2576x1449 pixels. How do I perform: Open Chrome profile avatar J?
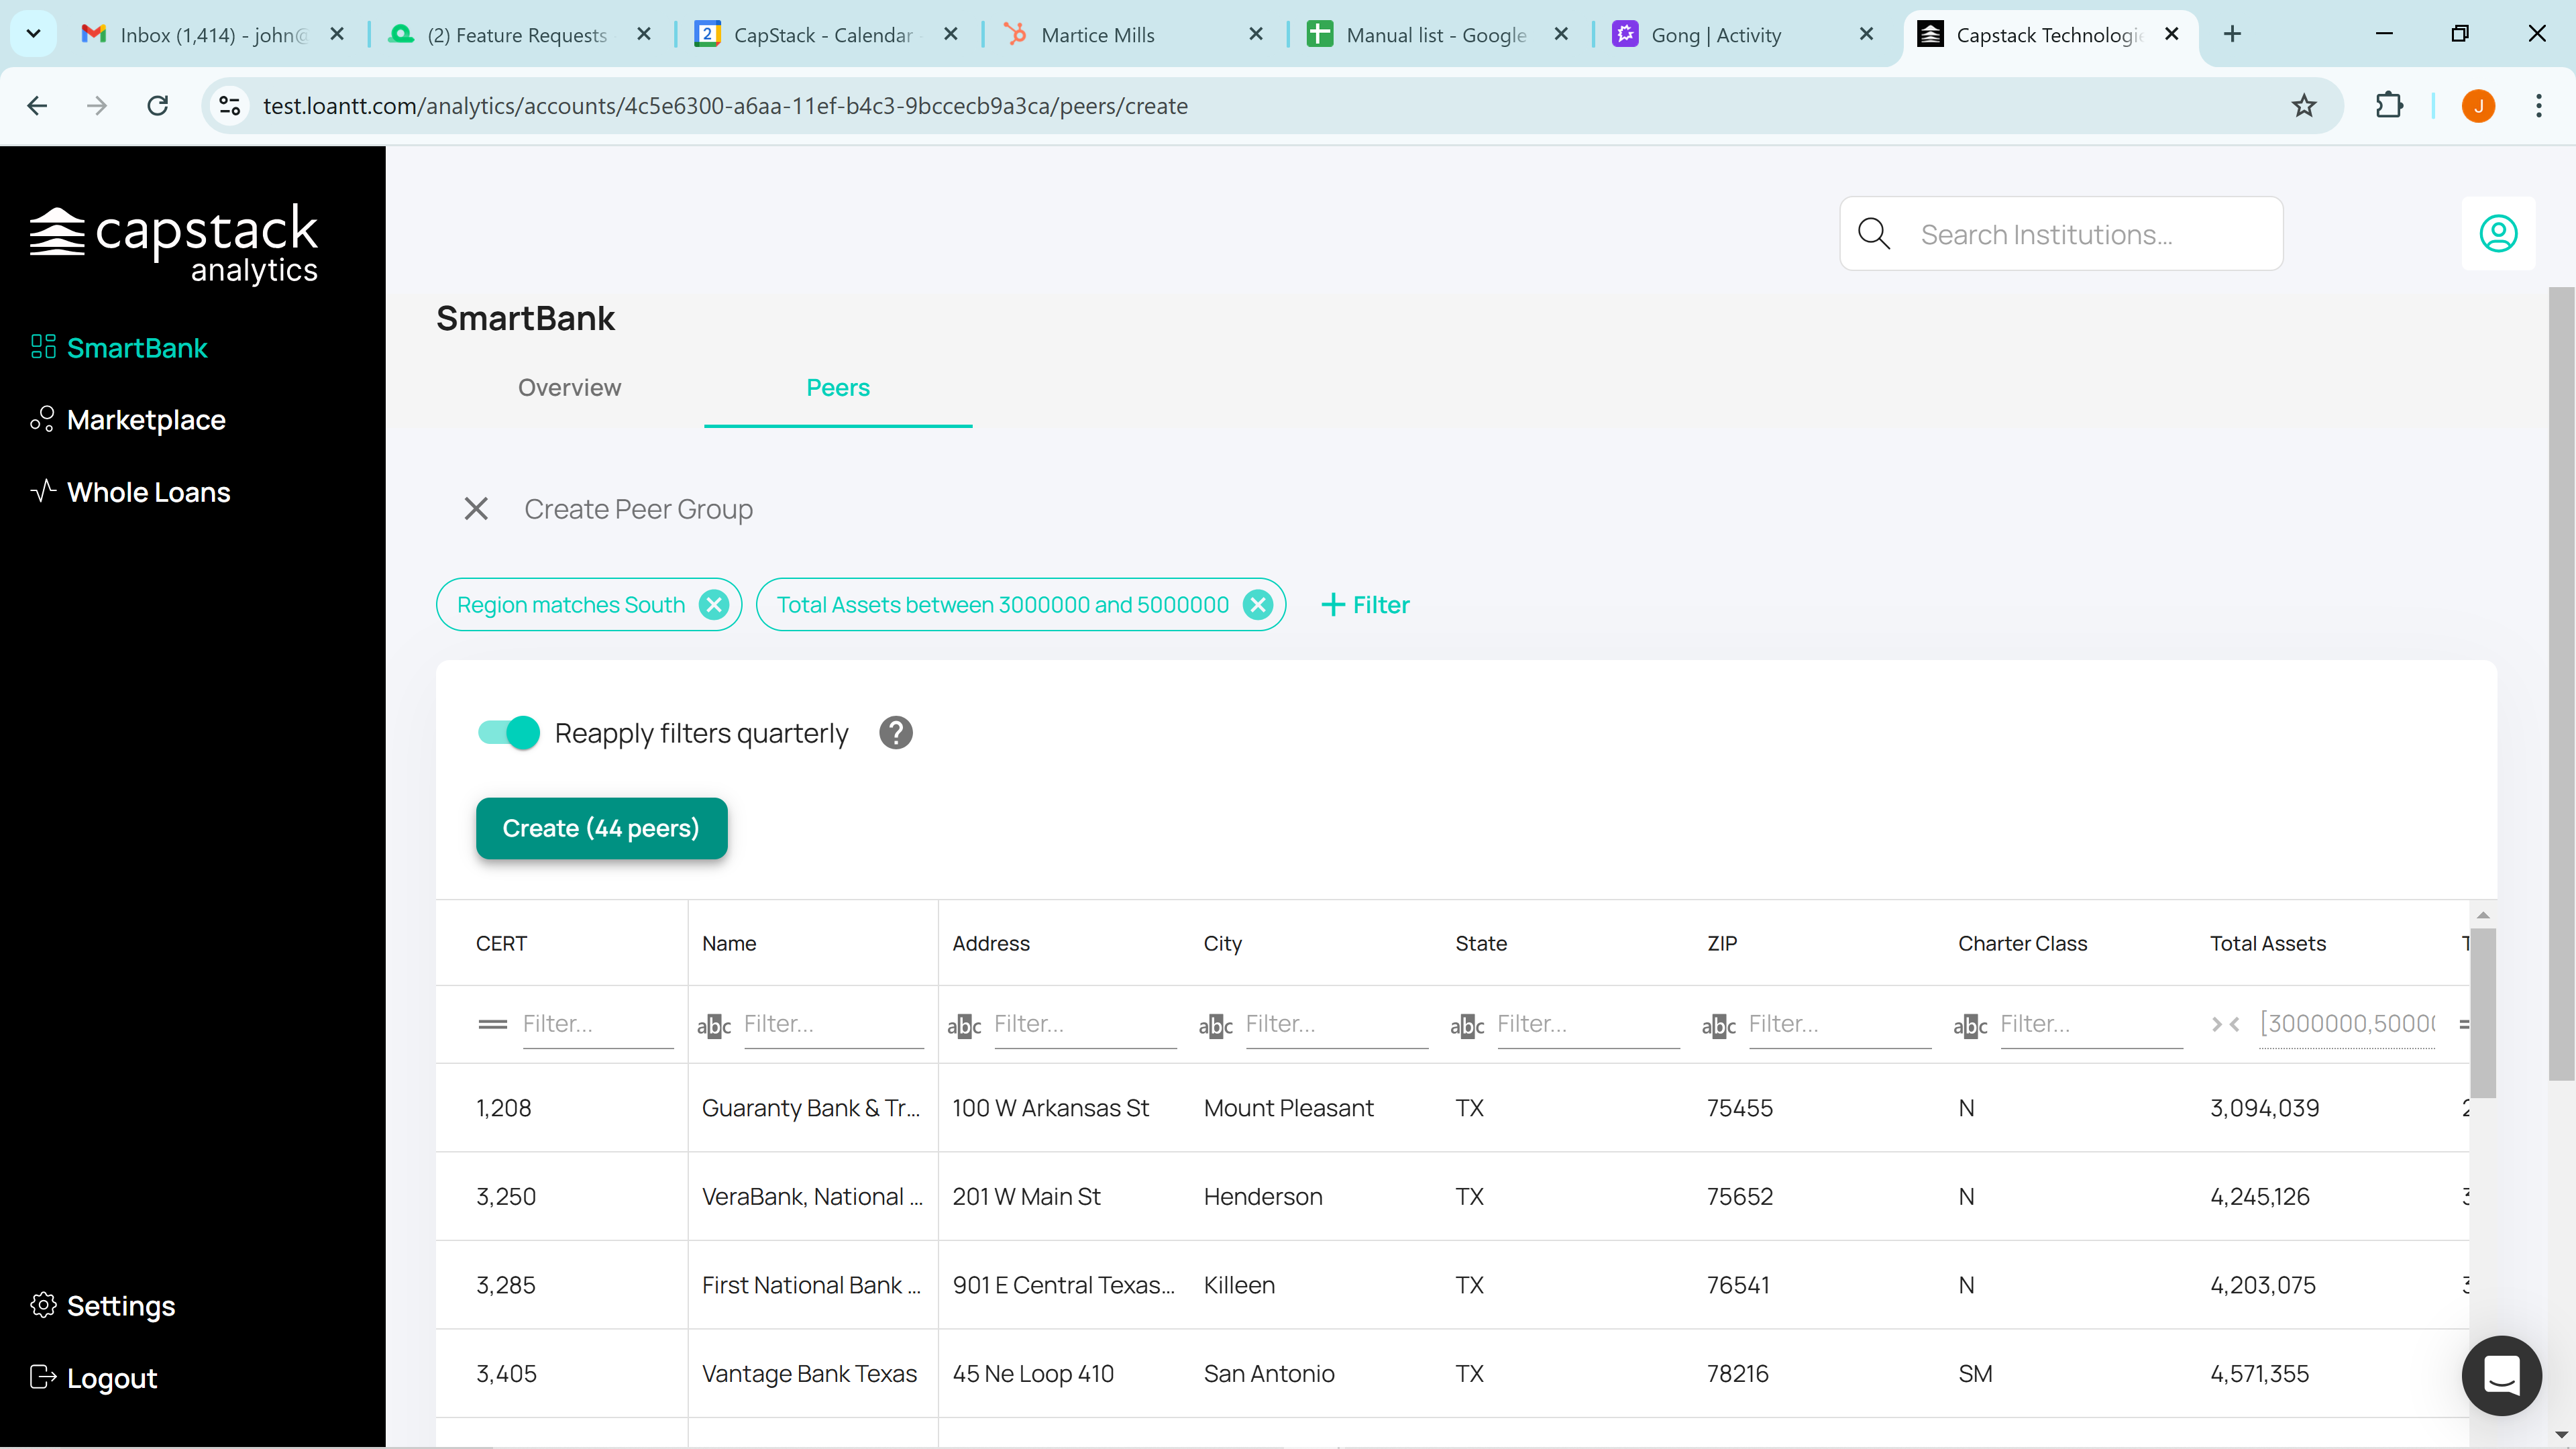coord(2478,106)
